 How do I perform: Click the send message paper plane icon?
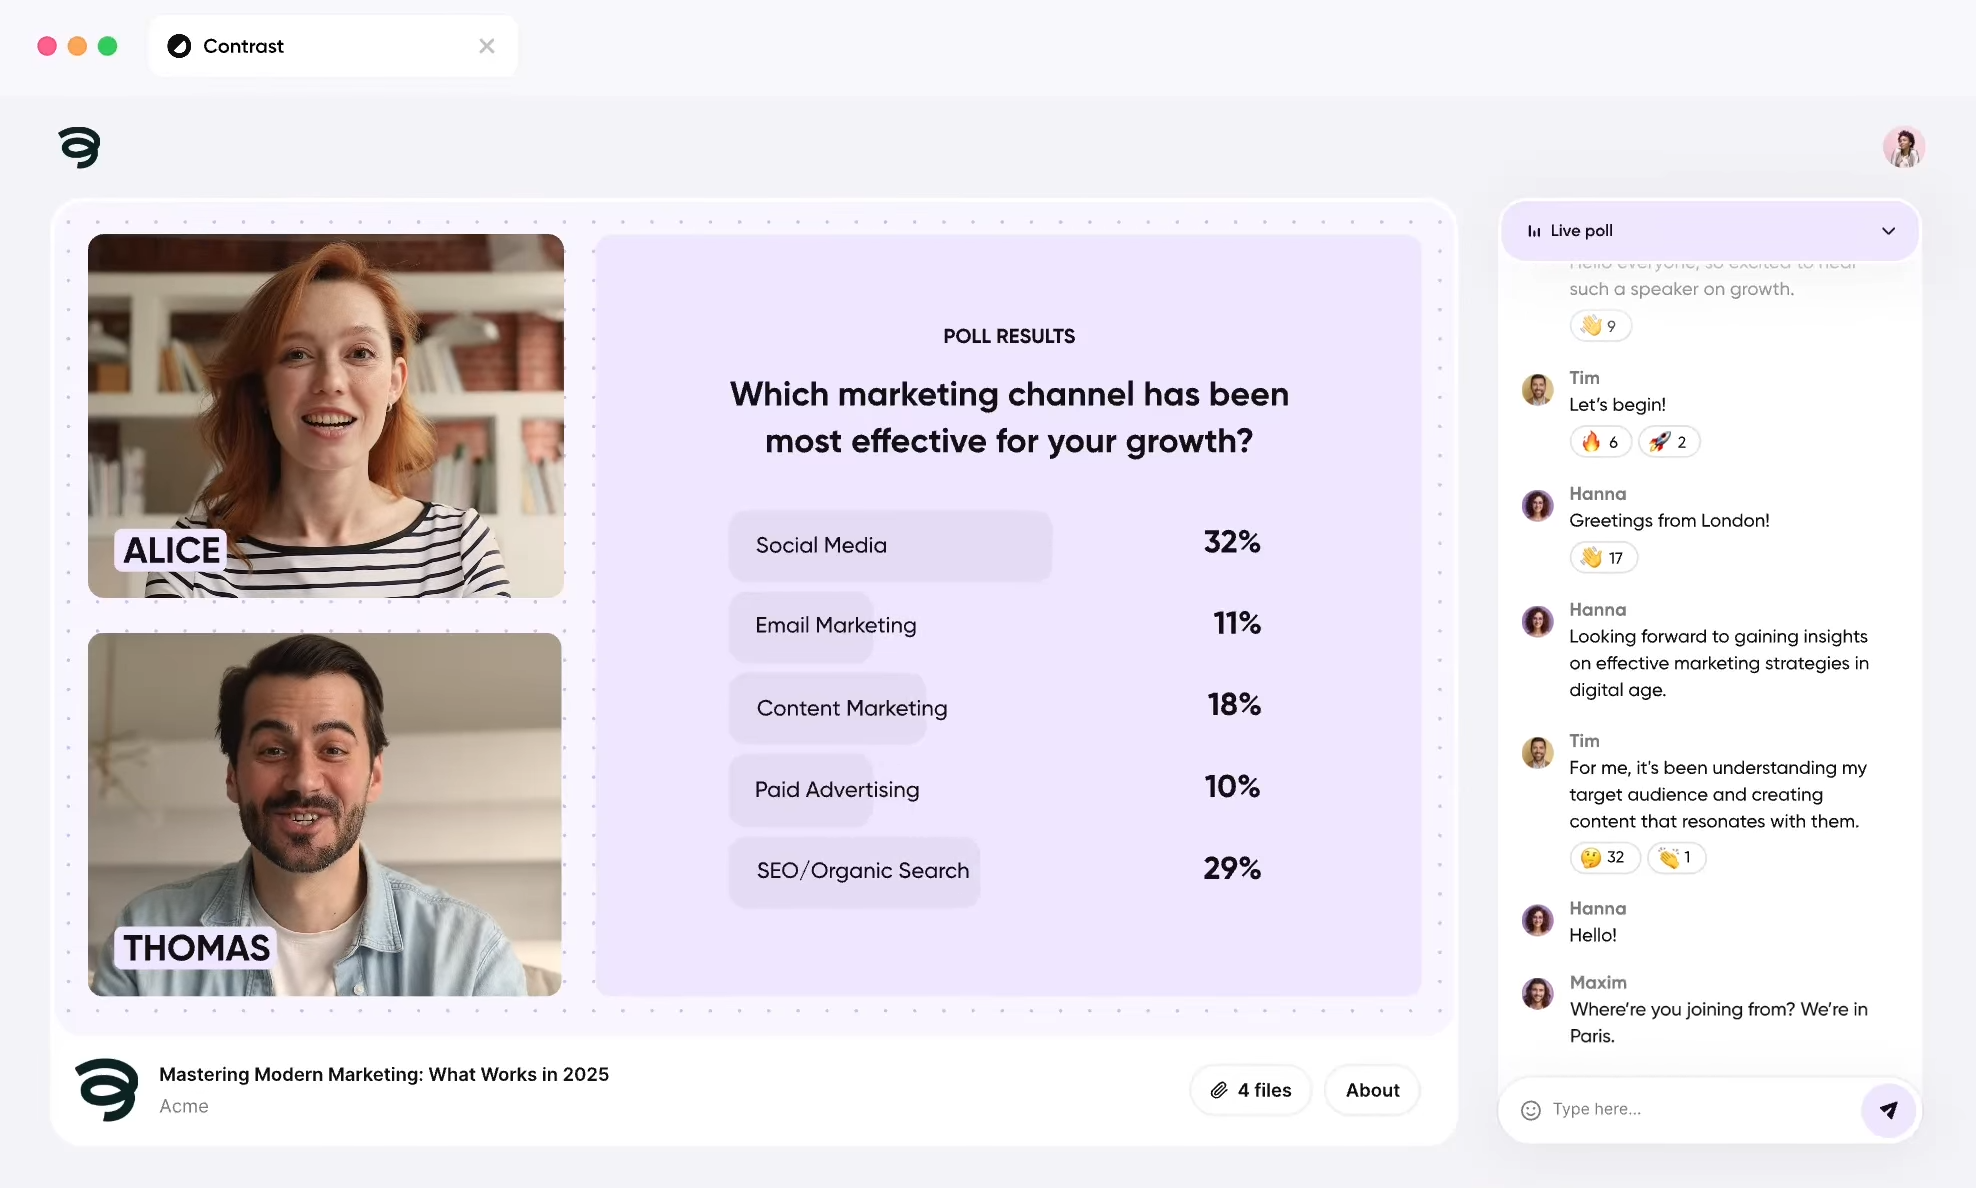(x=1888, y=1109)
